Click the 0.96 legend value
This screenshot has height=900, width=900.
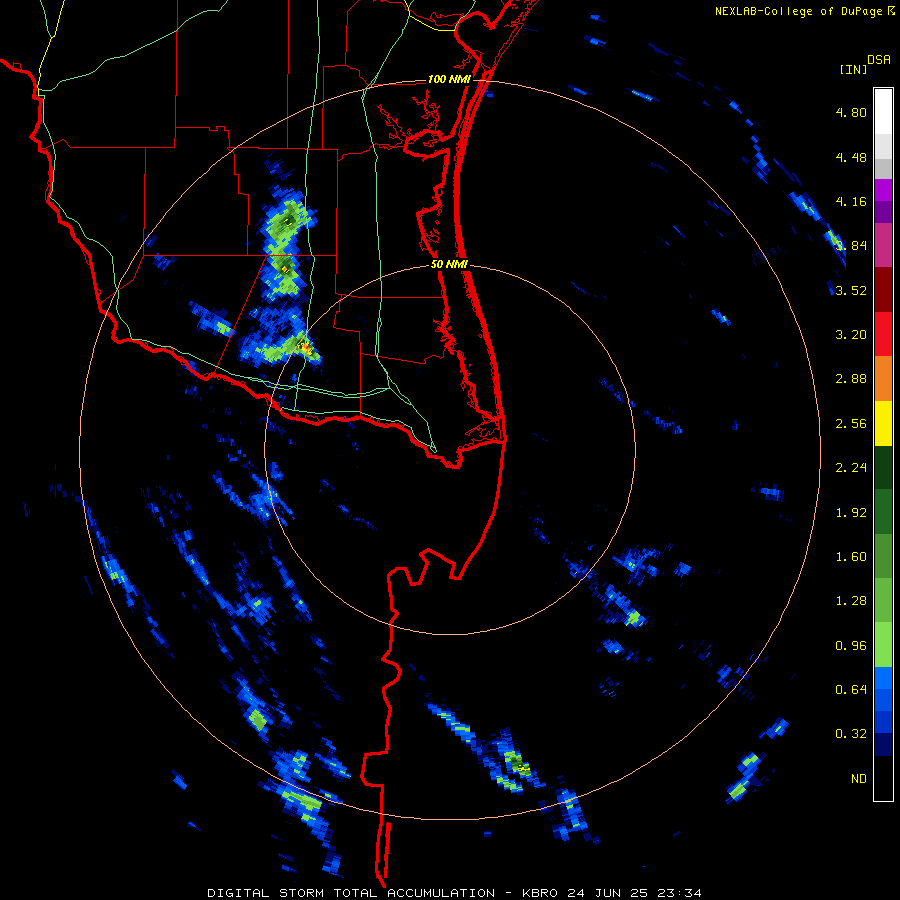point(851,646)
